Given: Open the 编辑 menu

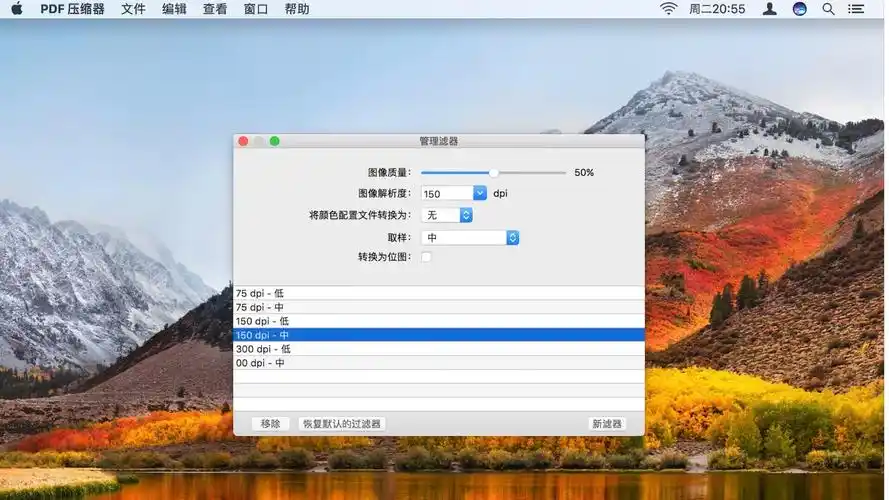Looking at the screenshot, I should pos(174,9).
